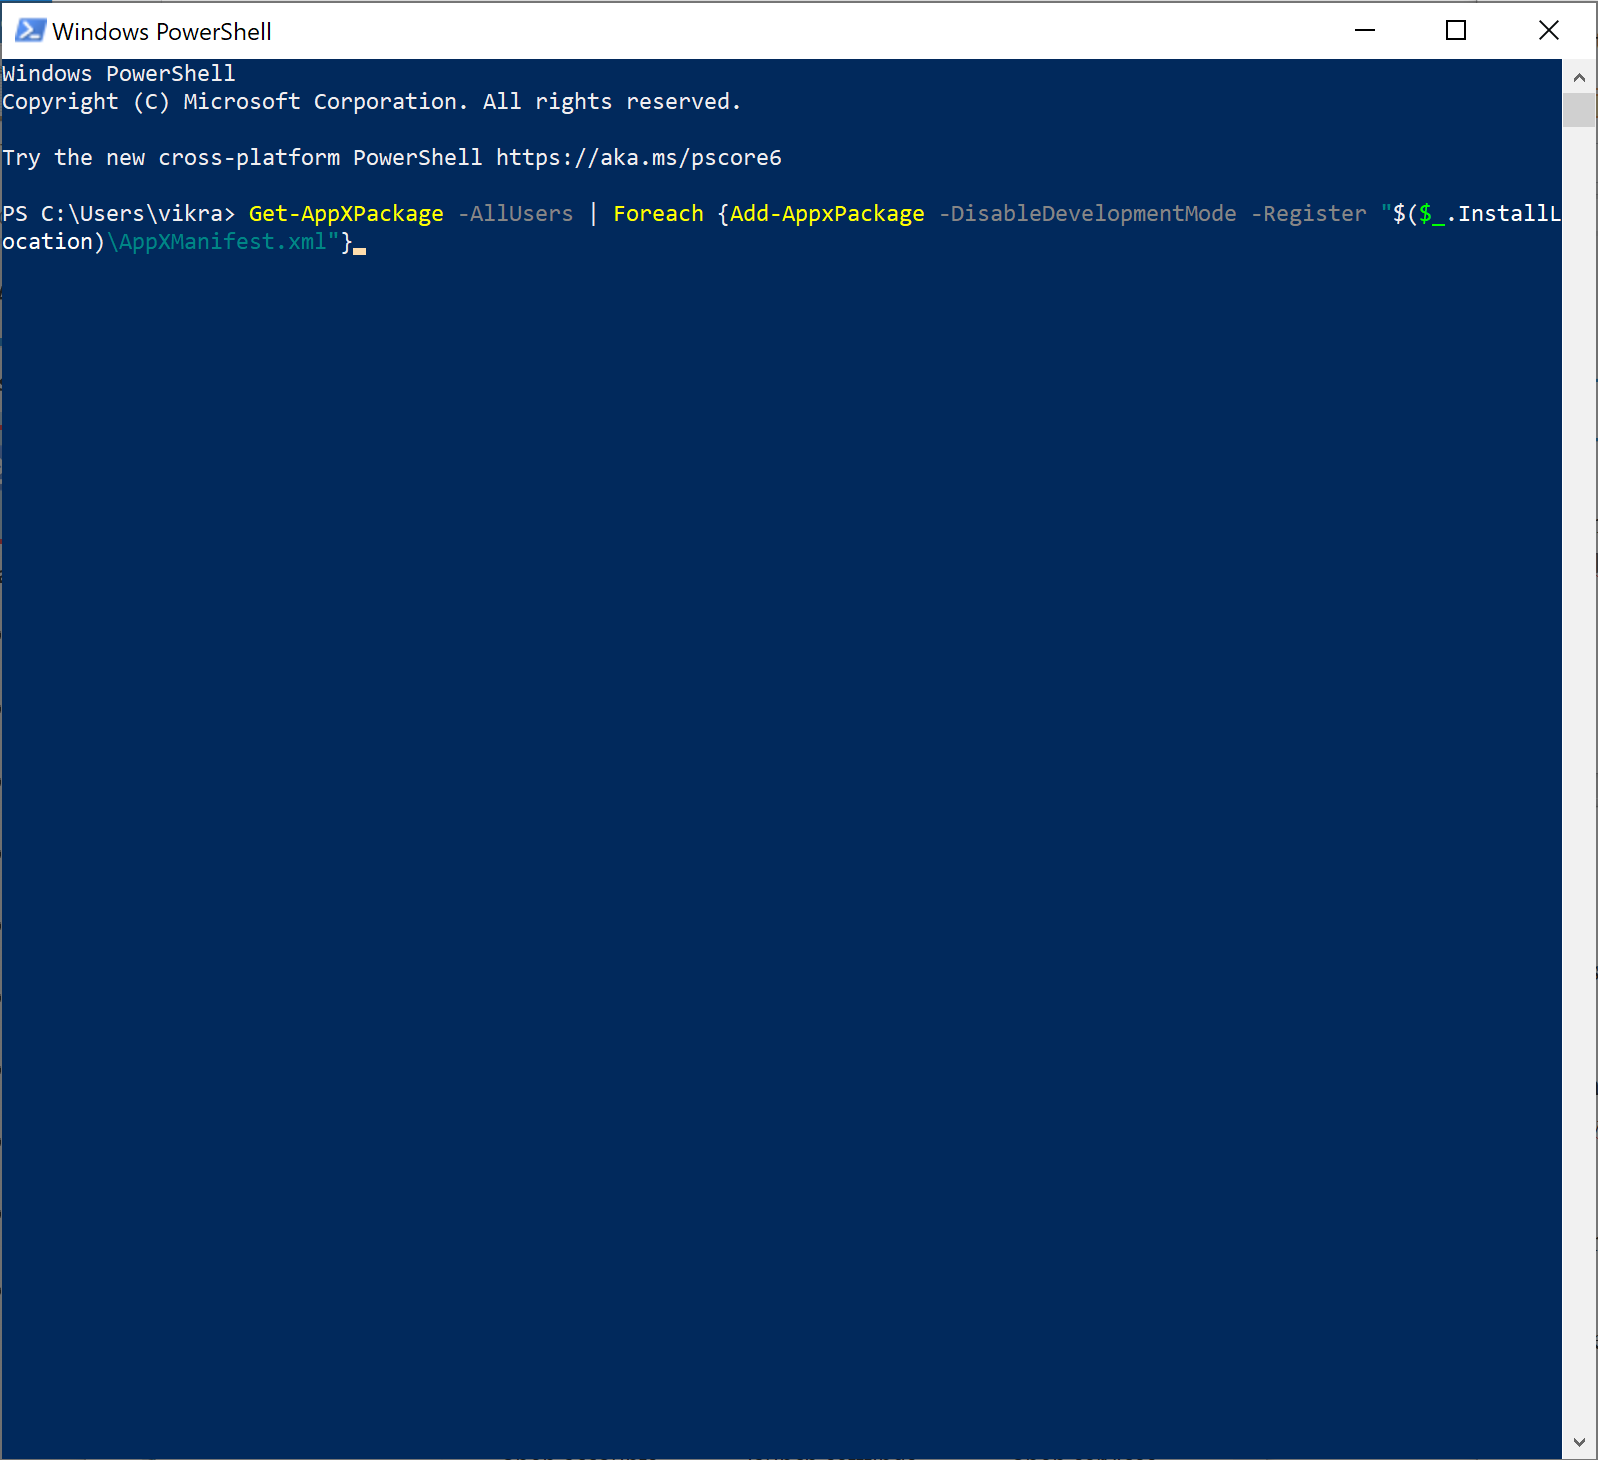Viewport: 1598px width, 1460px height.
Task: Minimize the Windows PowerShell window
Action: tap(1365, 30)
